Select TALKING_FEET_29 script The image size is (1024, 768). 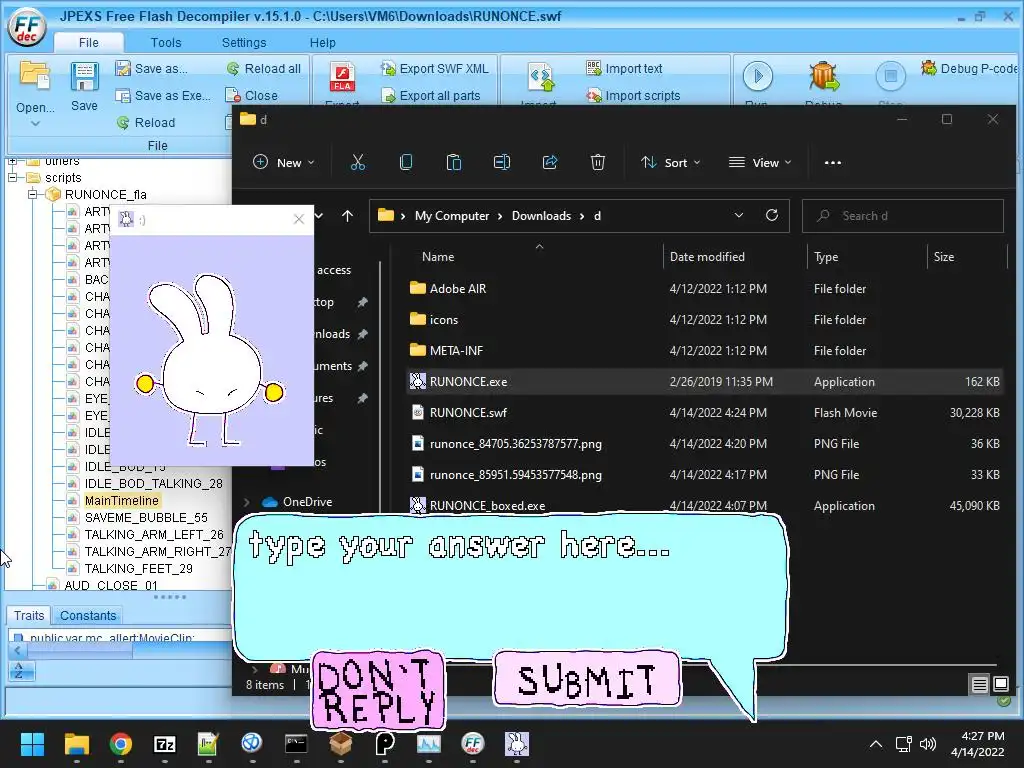[138, 568]
